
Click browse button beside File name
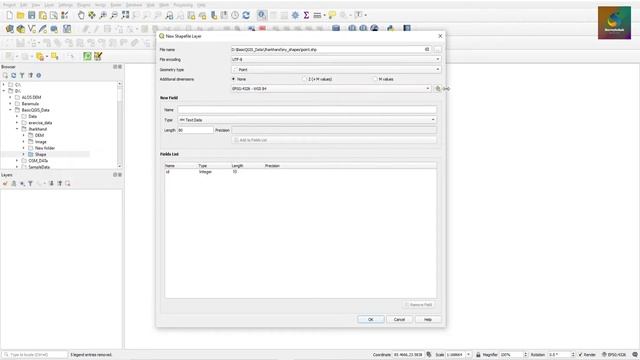438,49
